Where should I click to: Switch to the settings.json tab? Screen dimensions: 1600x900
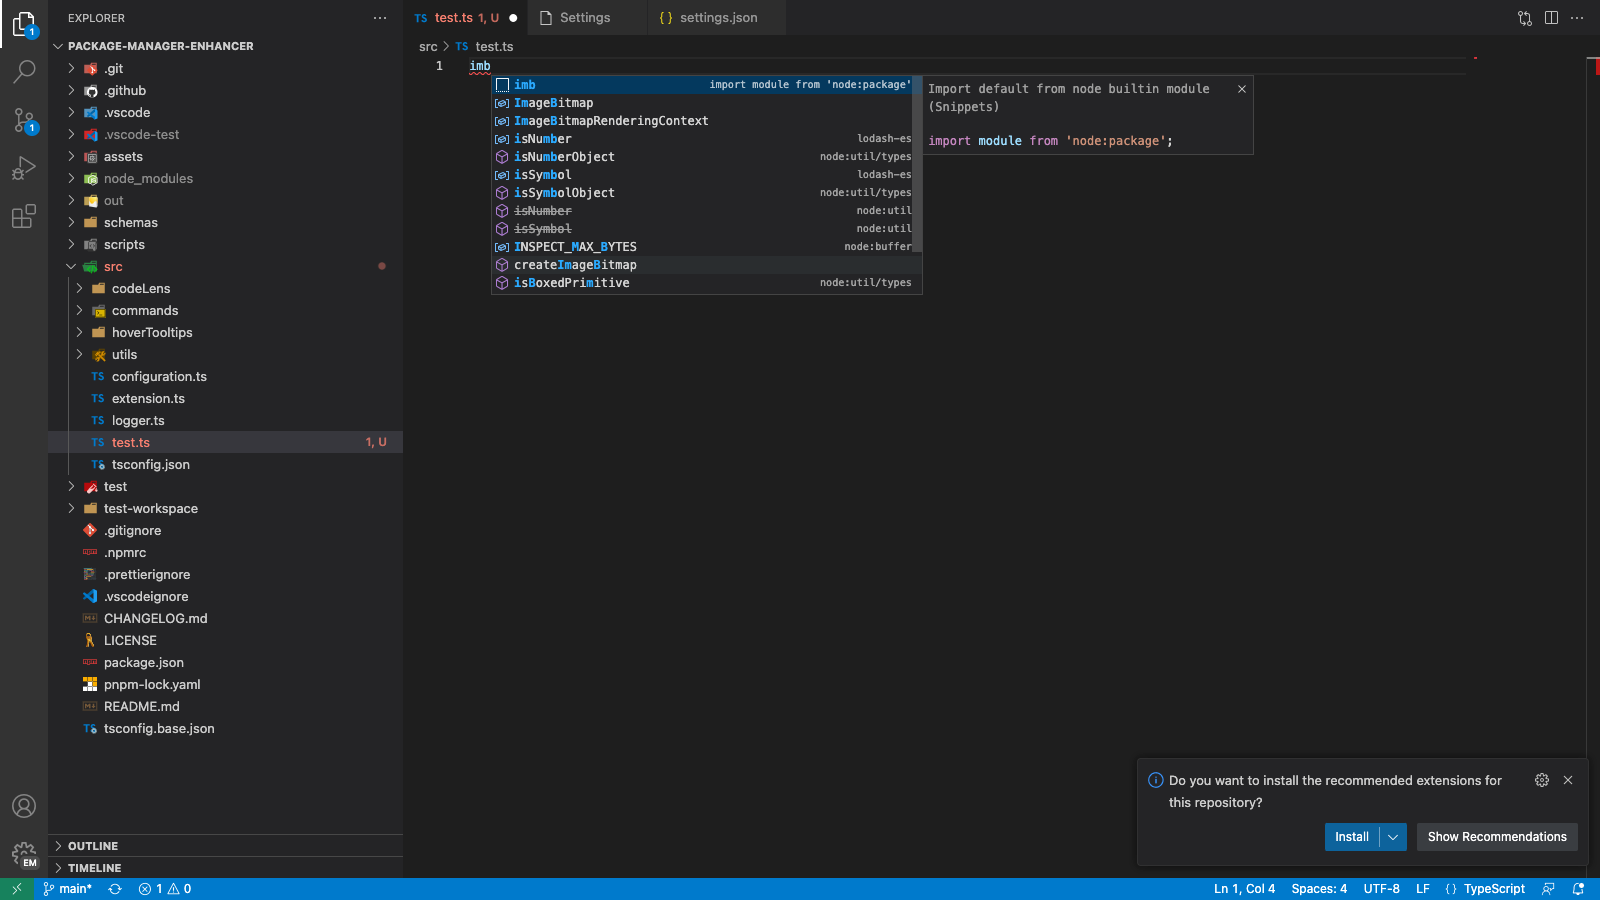(718, 18)
